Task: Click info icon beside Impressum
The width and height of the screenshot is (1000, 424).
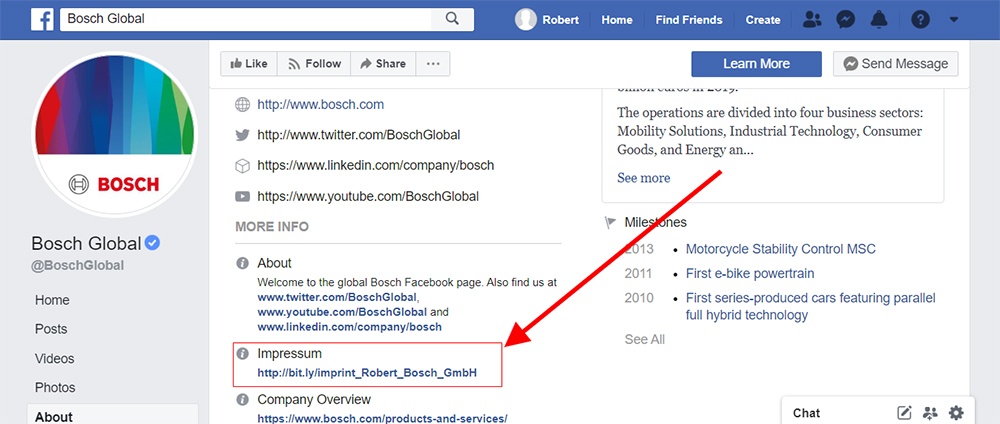Action: pyautogui.click(x=242, y=353)
